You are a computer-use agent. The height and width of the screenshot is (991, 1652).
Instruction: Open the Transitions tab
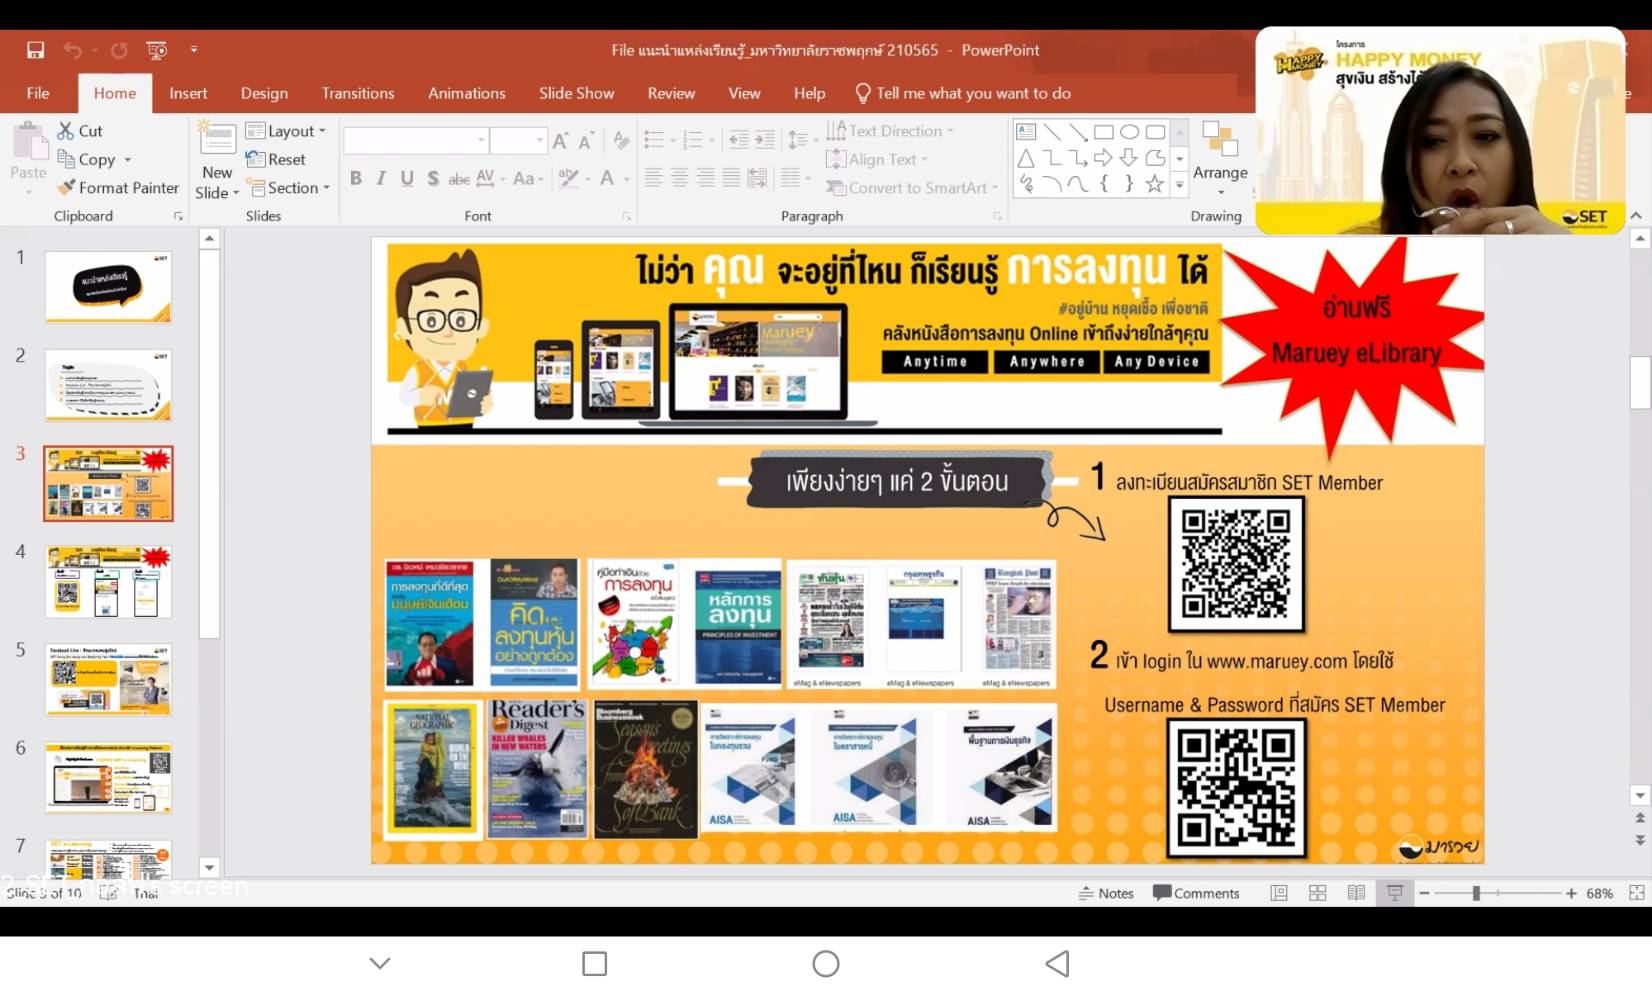point(358,93)
